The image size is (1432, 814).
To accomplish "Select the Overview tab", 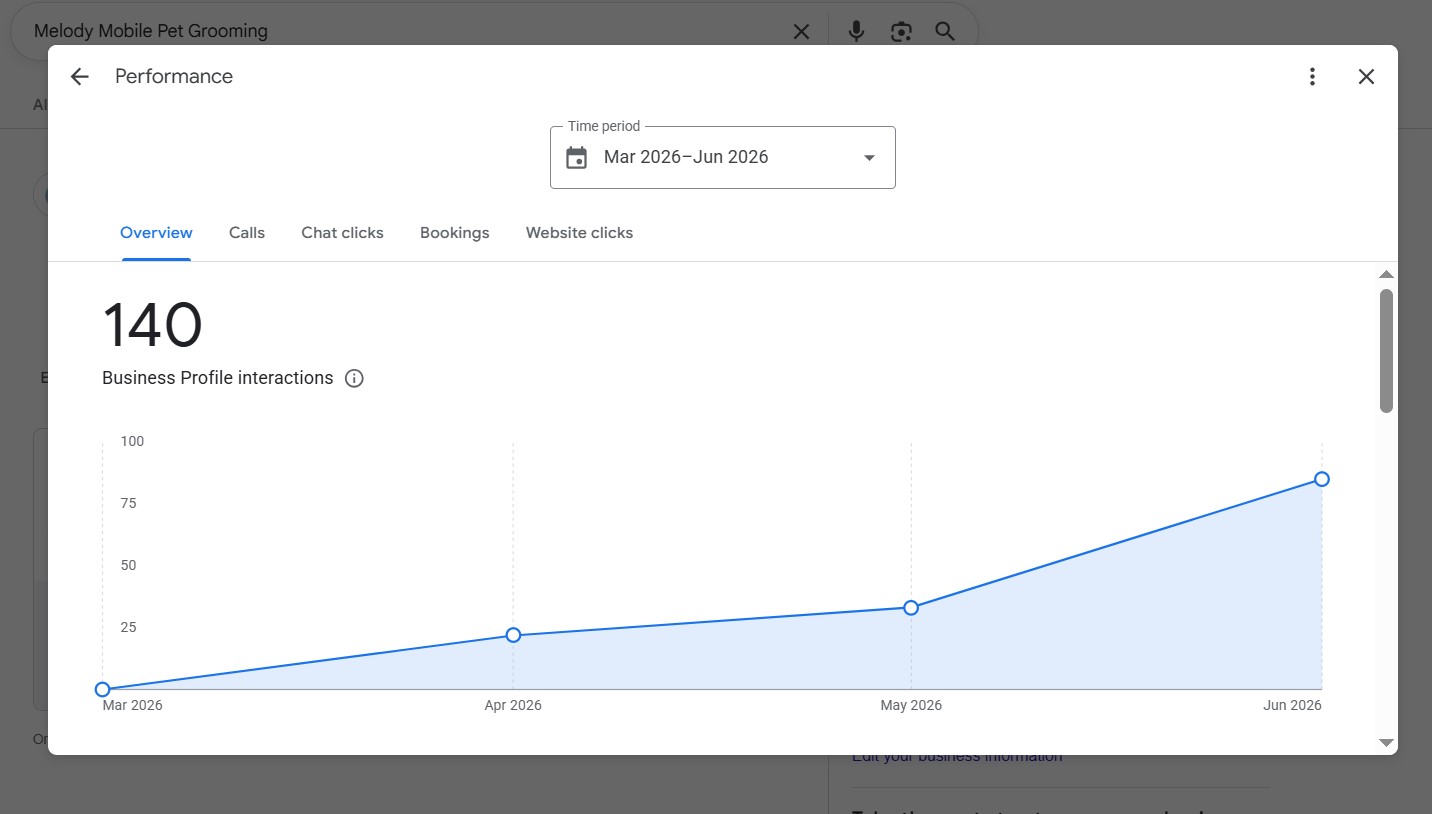I will (156, 233).
